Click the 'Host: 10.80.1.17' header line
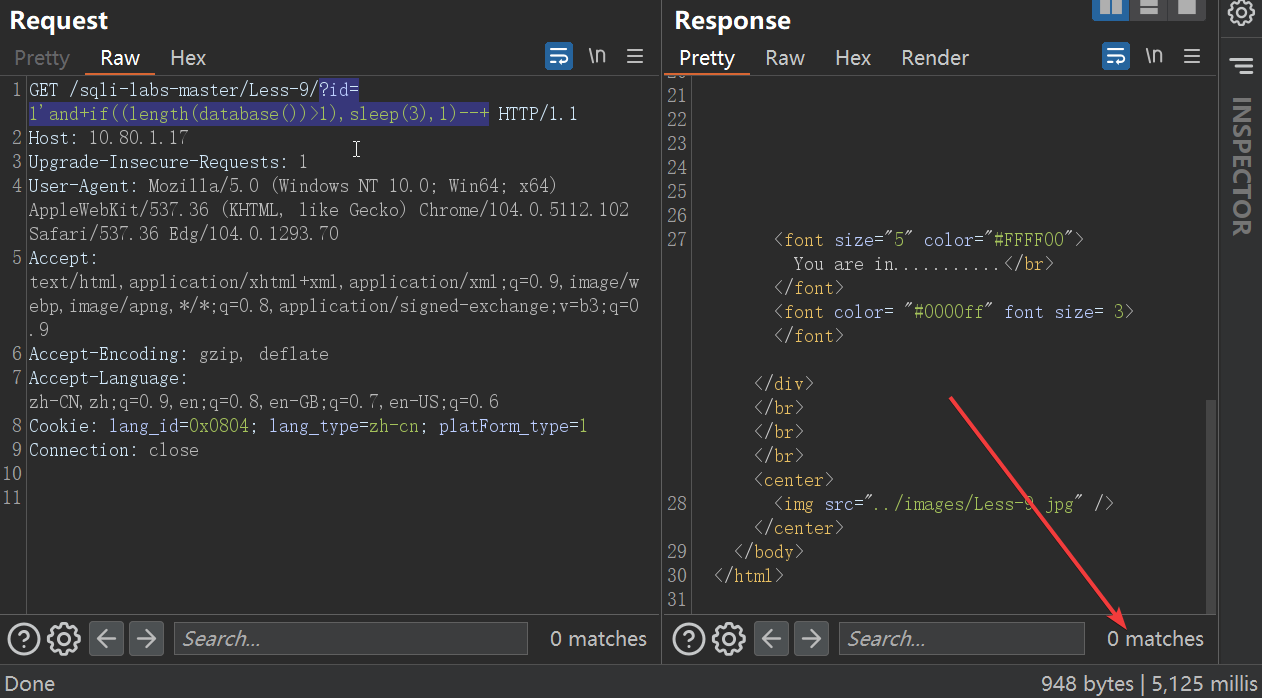 coord(108,138)
